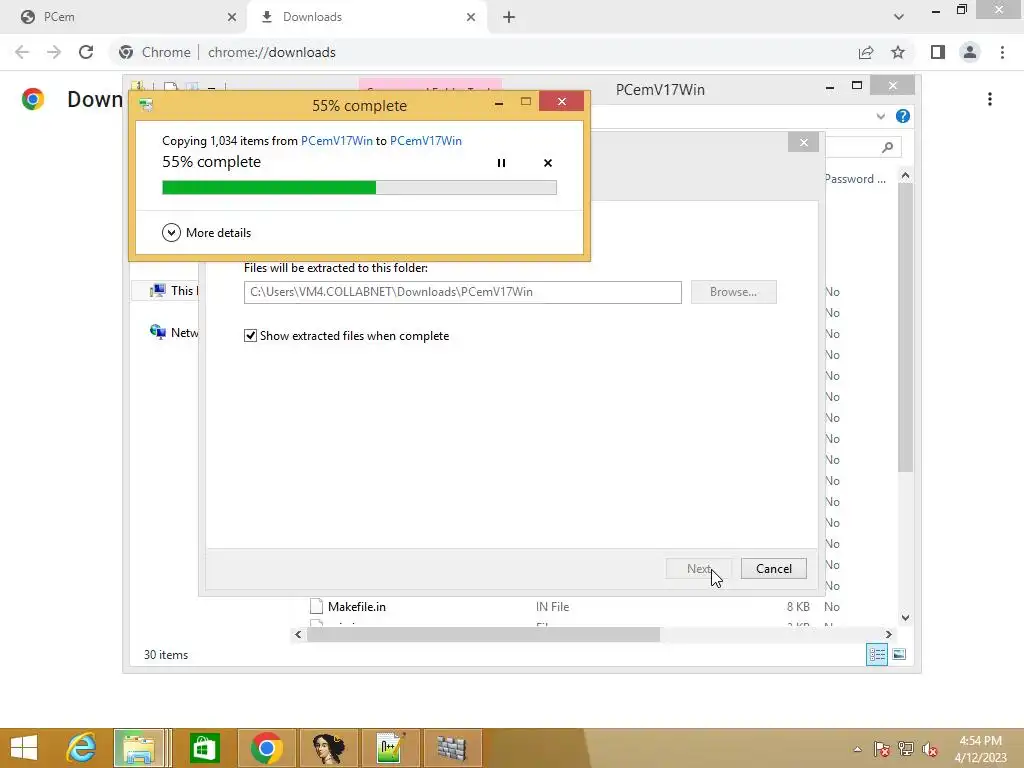Share this page icon in Chrome

866,52
